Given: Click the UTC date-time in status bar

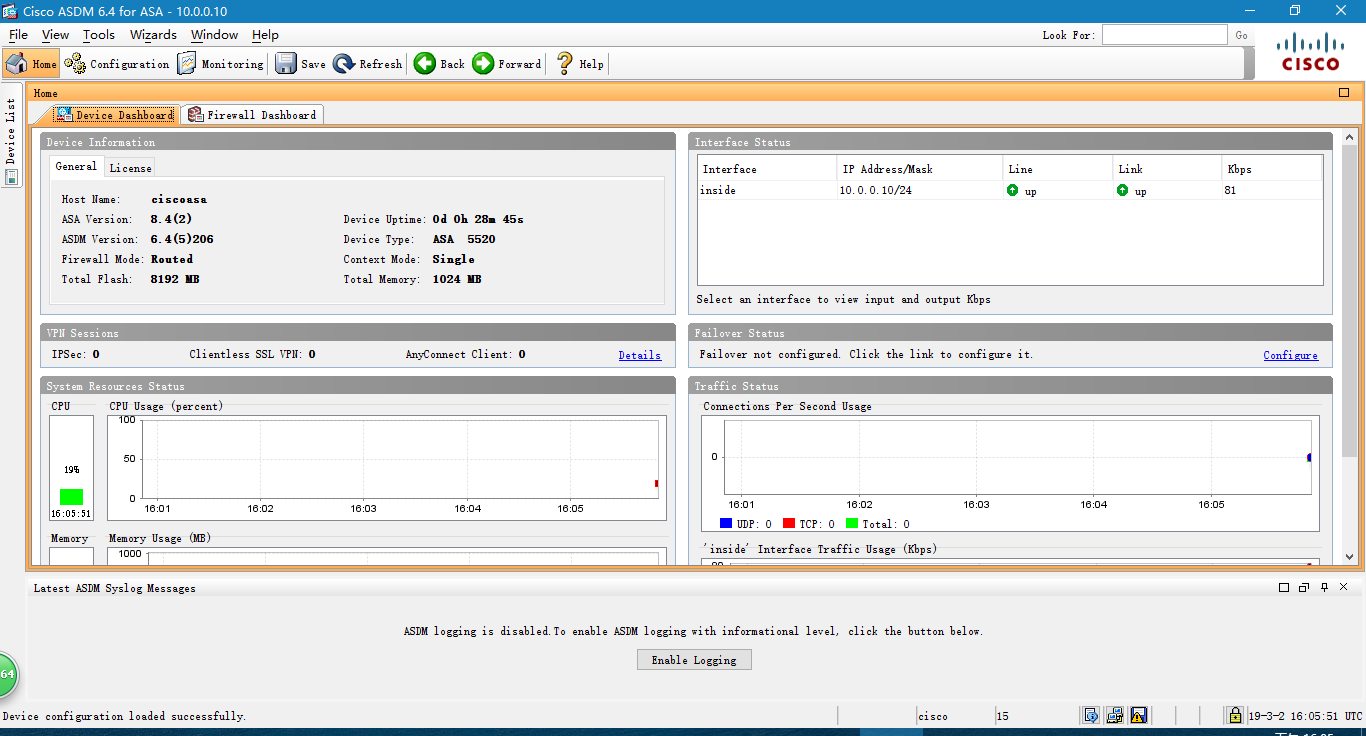Looking at the screenshot, I should (1305, 716).
